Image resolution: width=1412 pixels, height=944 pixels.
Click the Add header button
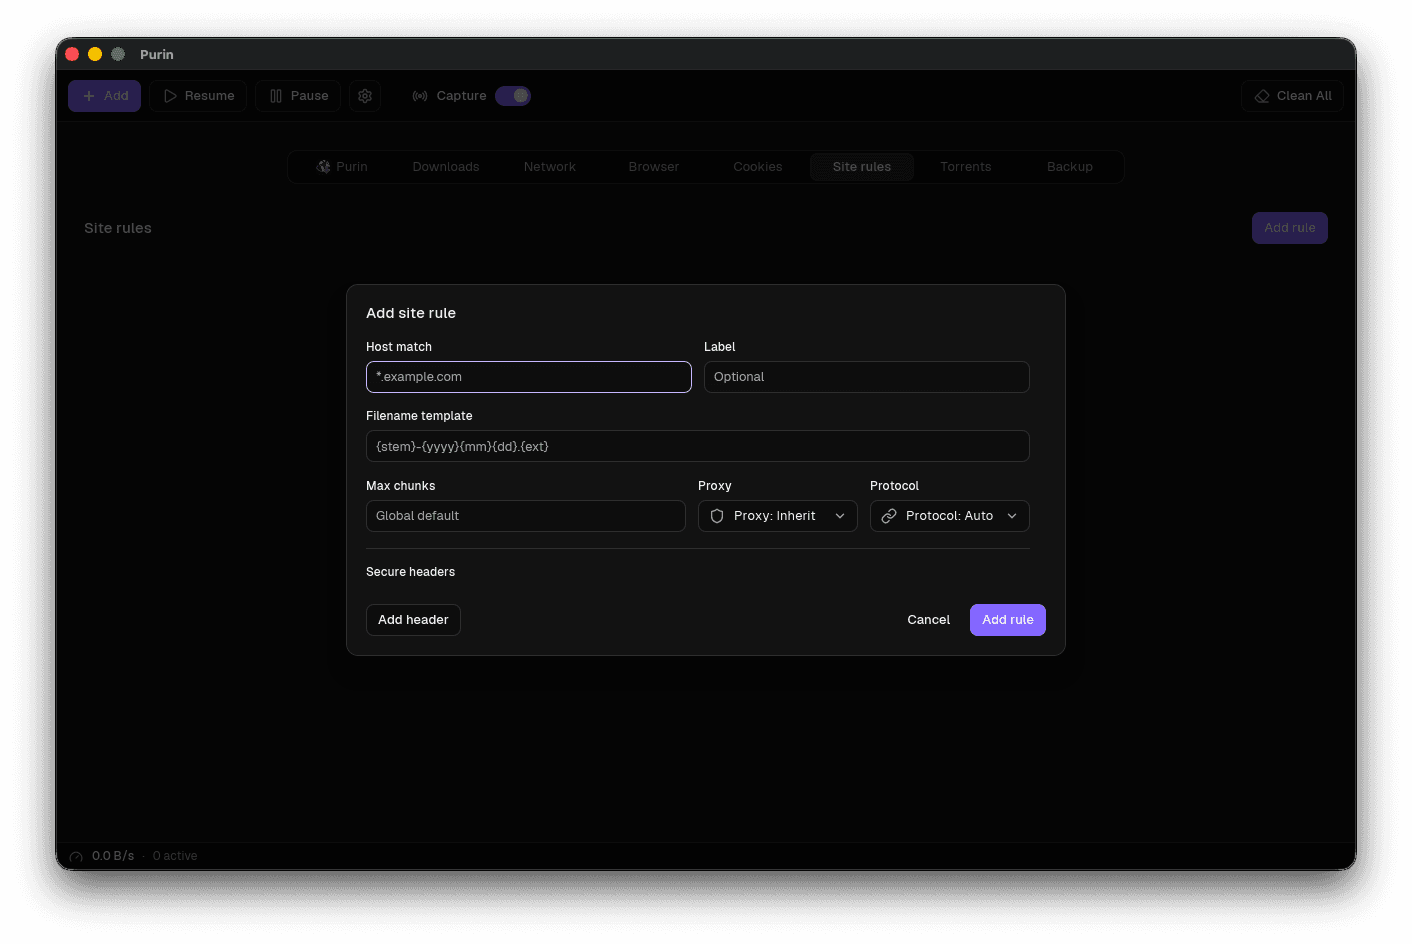click(413, 620)
